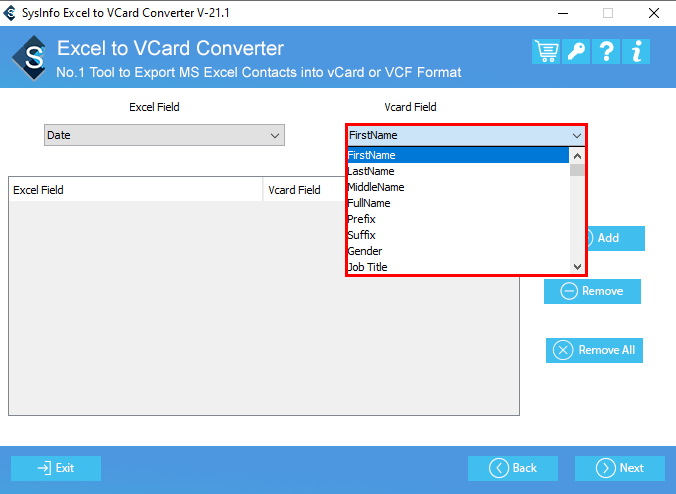Open help via question mark icon
Image resolution: width=676 pixels, height=494 pixels.
coord(606,51)
